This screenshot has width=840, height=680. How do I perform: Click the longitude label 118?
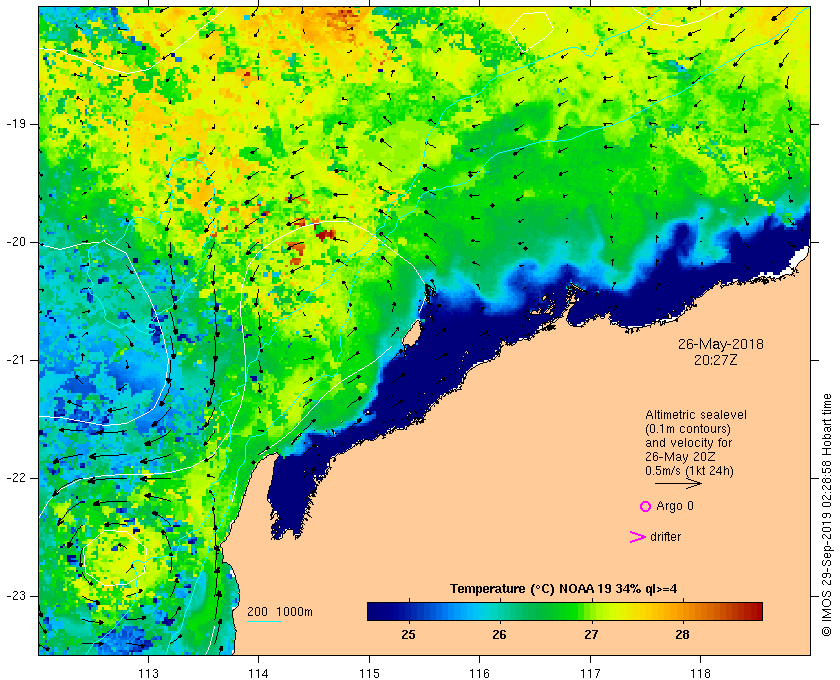[x=701, y=673]
